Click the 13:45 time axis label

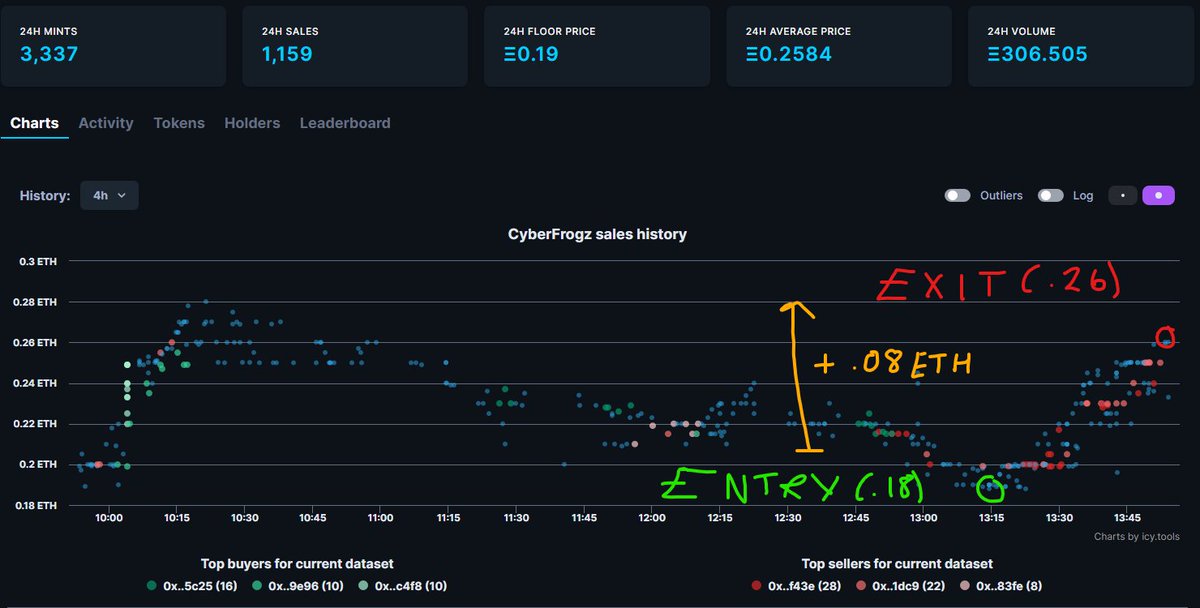click(x=1127, y=518)
